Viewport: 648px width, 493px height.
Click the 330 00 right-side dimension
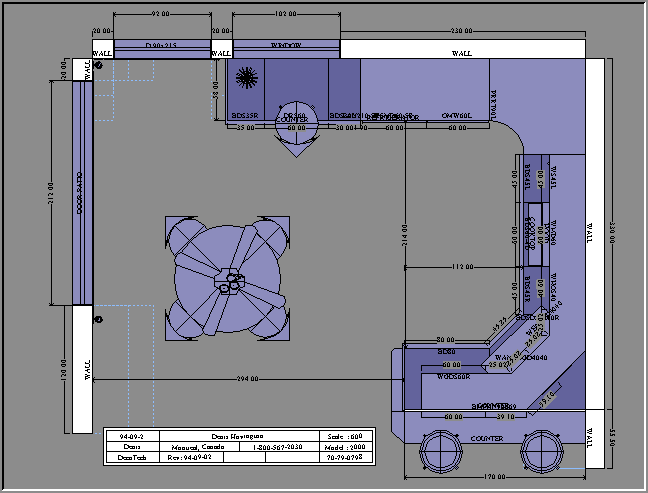pos(612,232)
